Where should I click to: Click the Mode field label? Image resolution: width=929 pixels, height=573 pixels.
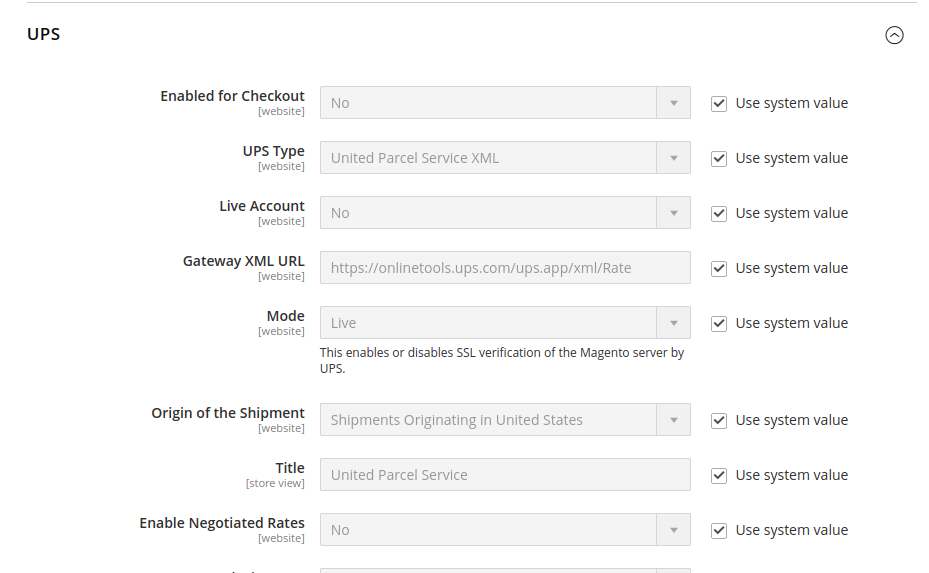tap(286, 316)
